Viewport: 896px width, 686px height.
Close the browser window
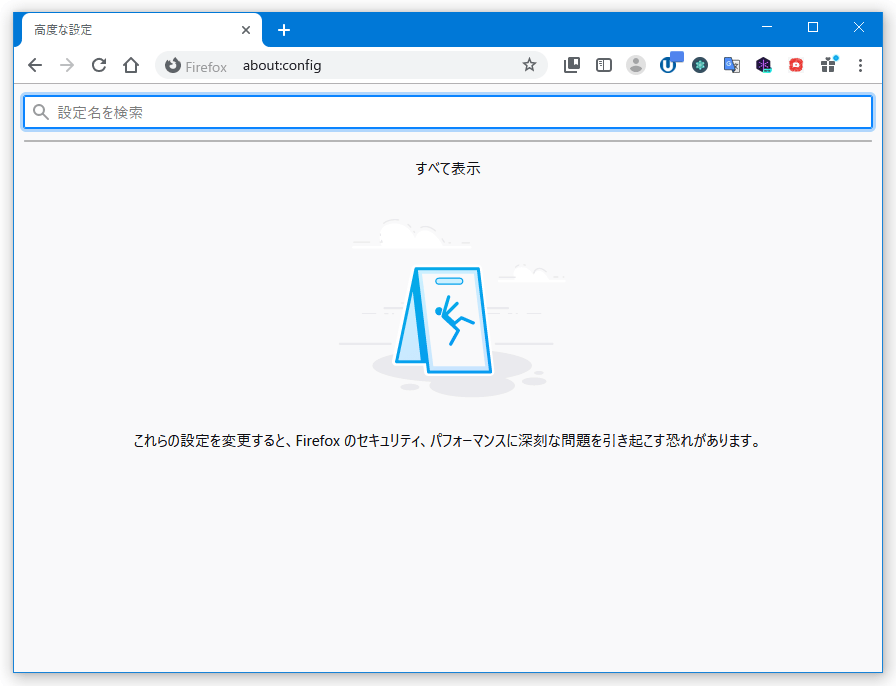pyautogui.click(x=858, y=27)
